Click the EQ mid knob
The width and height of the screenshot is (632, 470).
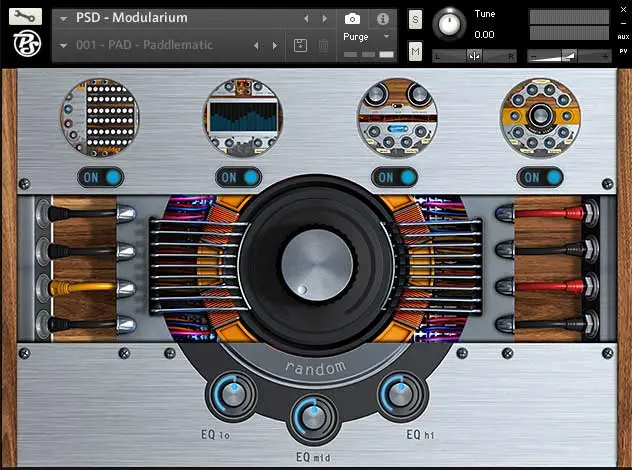(313, 419)
